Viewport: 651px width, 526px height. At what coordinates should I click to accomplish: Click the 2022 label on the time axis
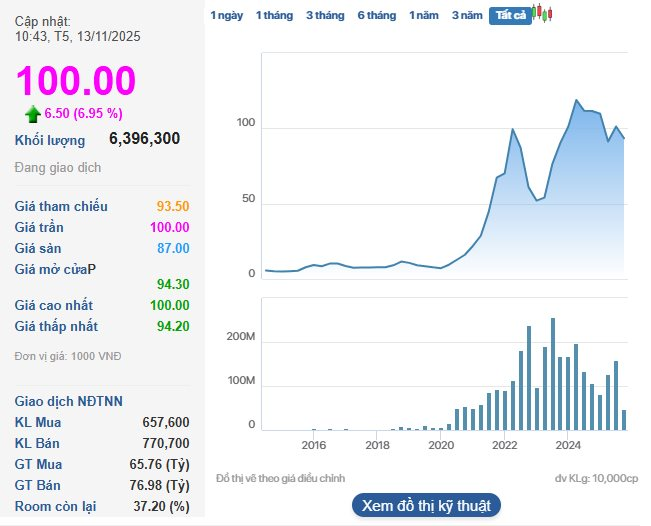(x=505, y=445)
